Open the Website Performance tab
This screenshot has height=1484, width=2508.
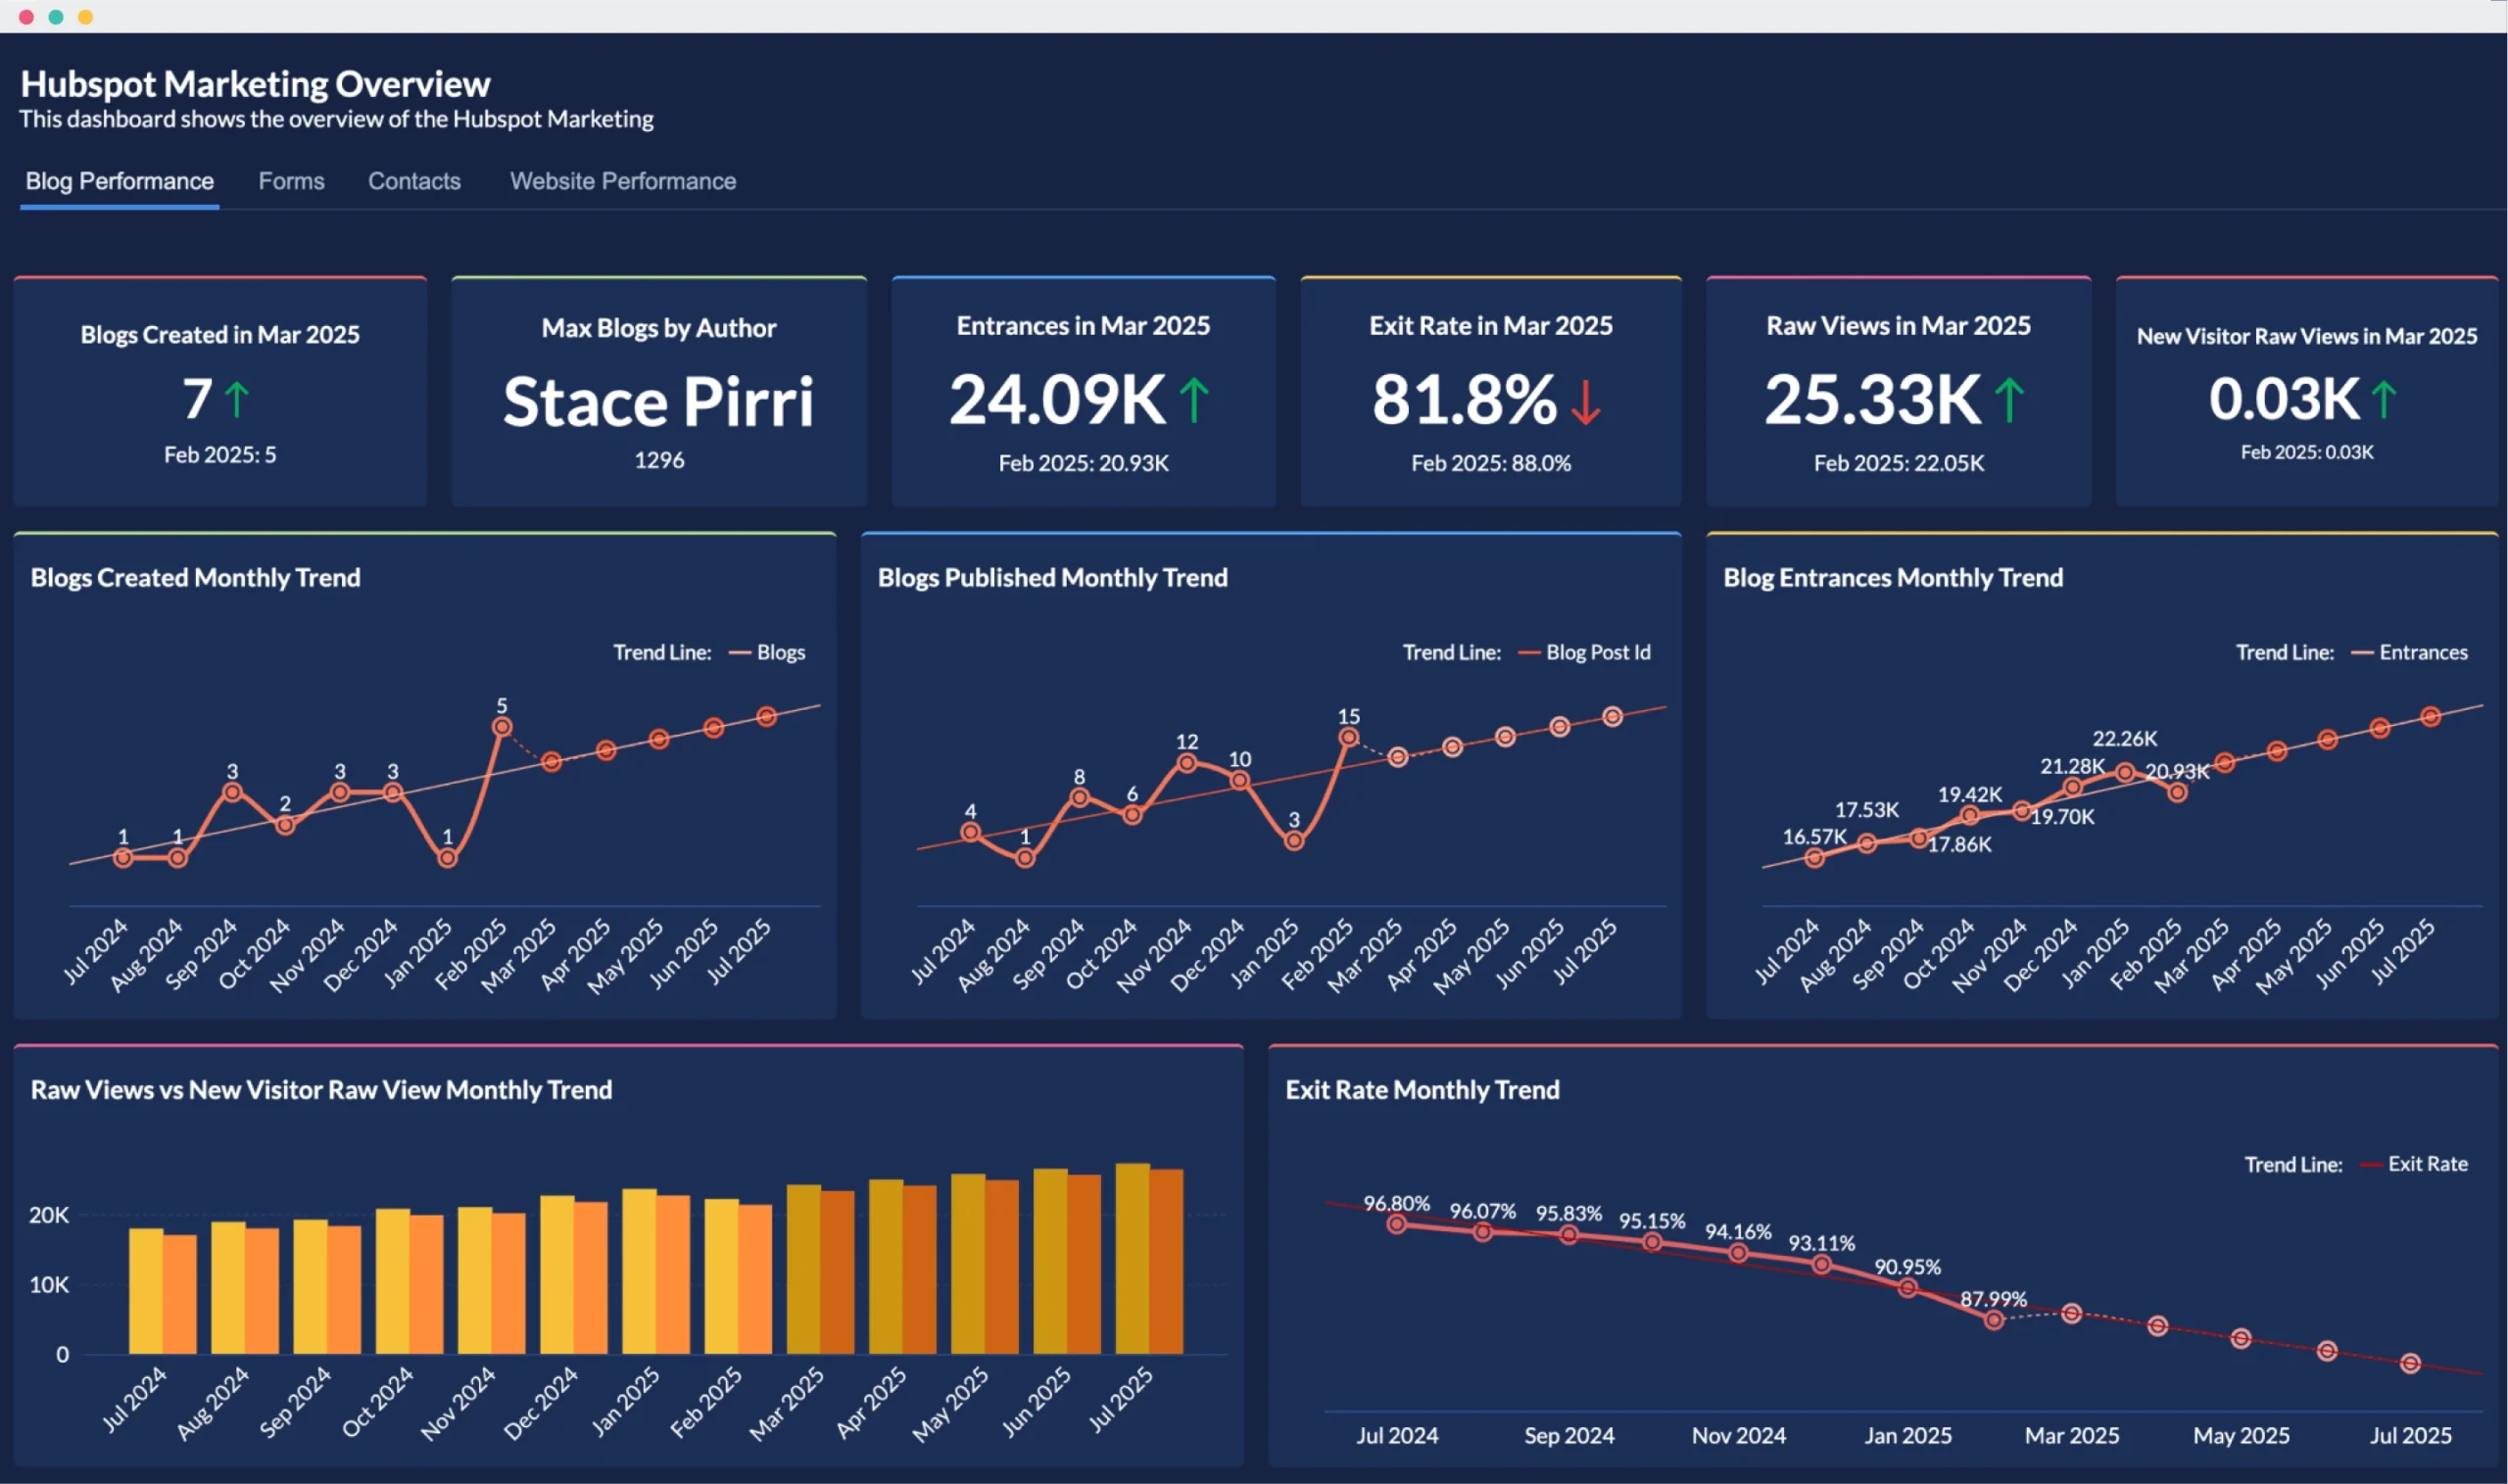tap(622, 181)
